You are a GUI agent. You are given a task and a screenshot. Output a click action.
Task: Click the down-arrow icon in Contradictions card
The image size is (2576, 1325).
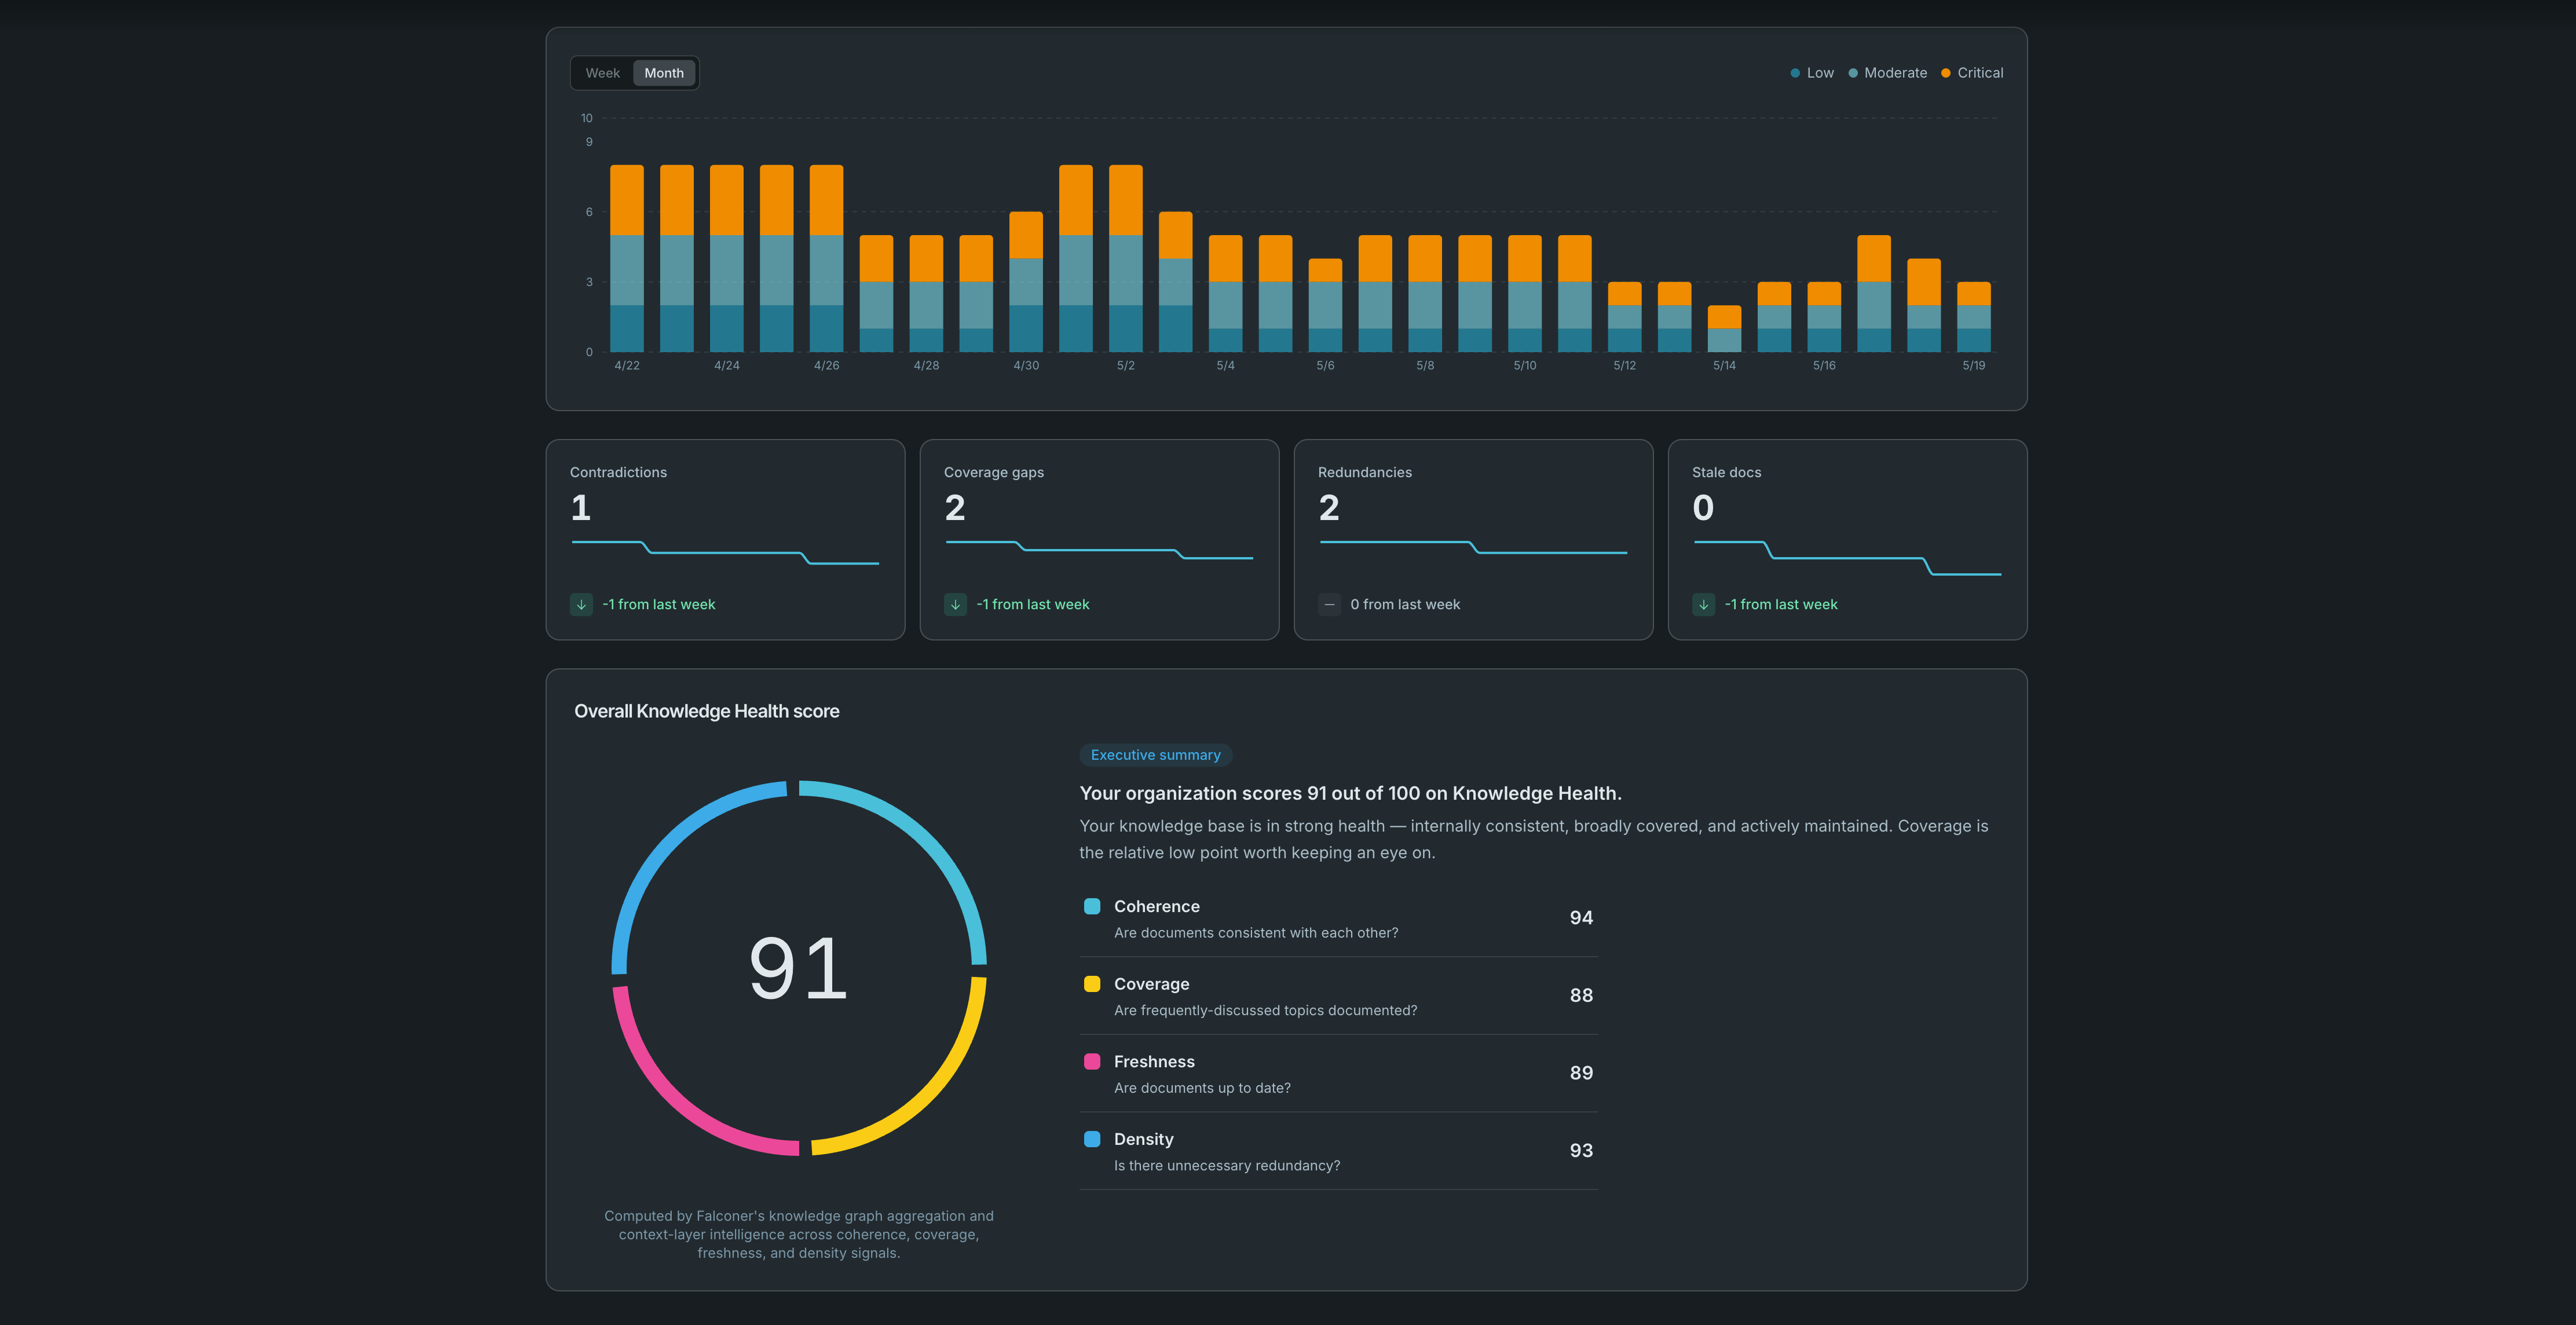point(581,604)
